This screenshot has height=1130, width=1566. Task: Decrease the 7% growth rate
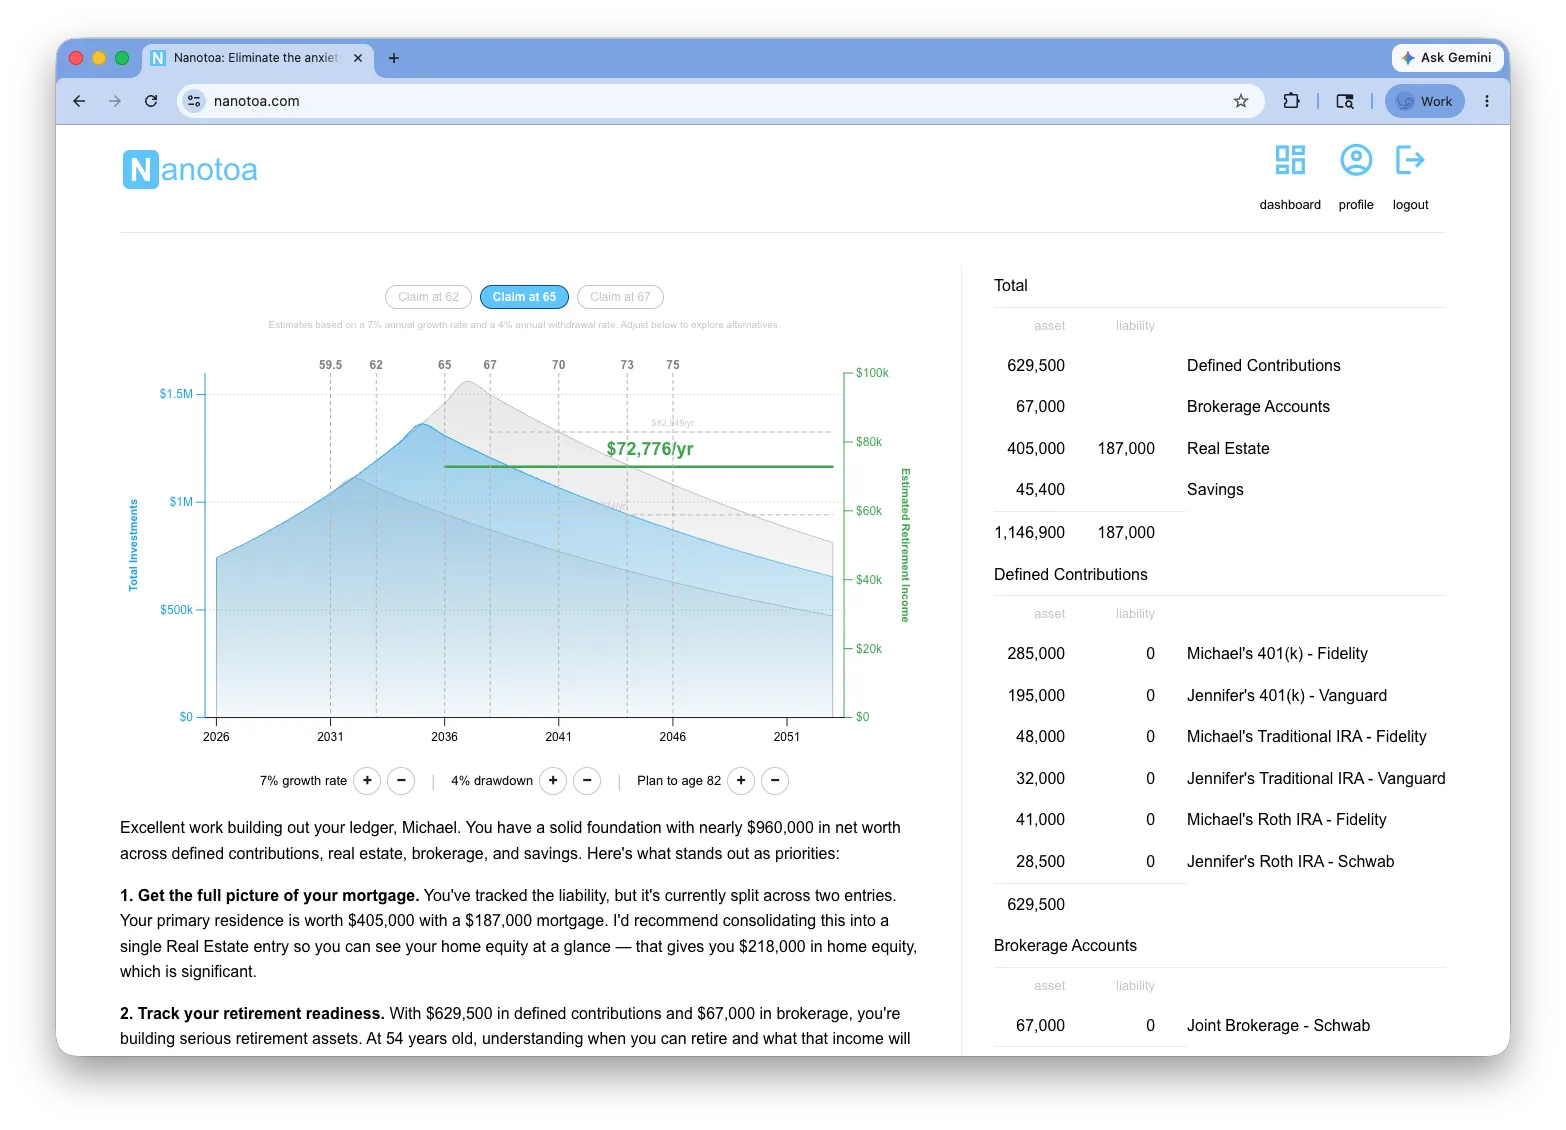tap(401, 781)
